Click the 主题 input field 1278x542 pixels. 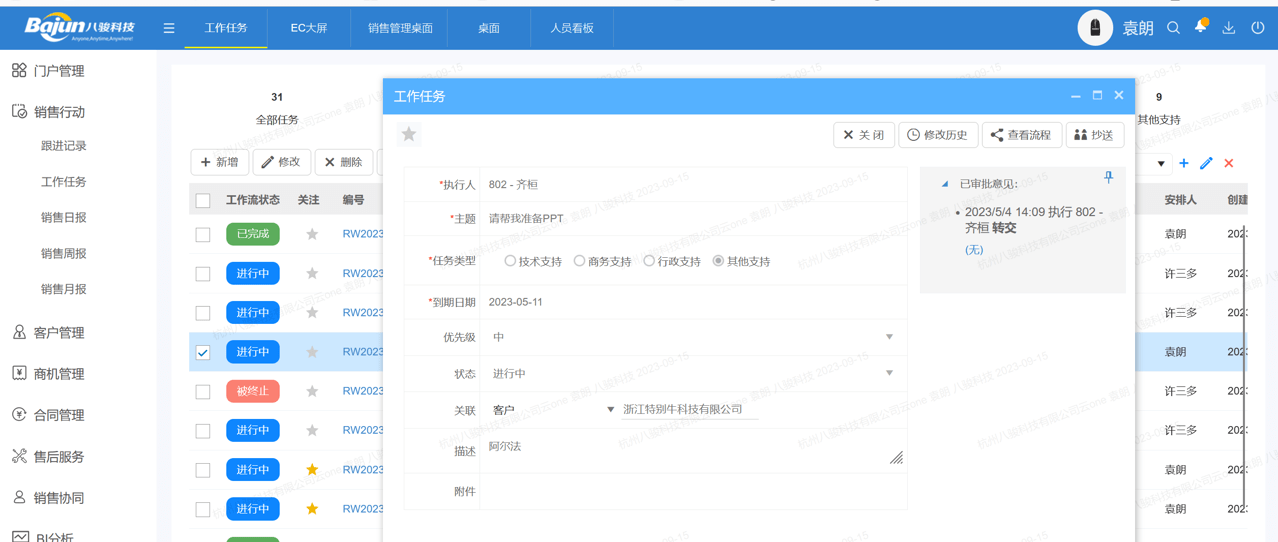coord(692,218)
